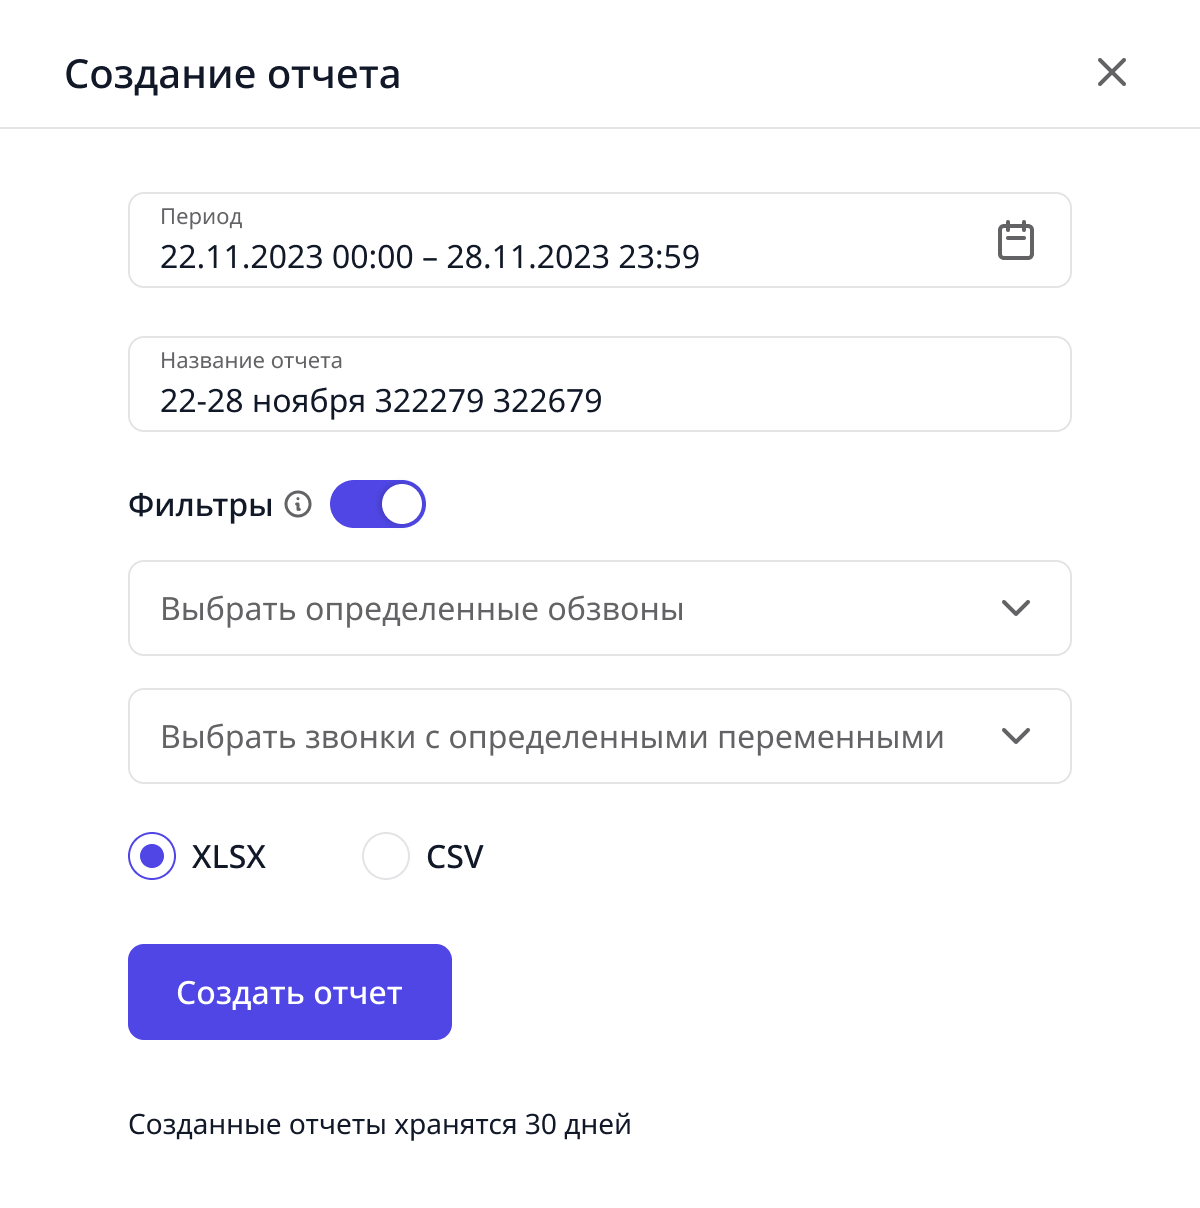Viewport: 1200px width, 1208px height.
Task: Click into the Название отчета input field
Action: 600,384
